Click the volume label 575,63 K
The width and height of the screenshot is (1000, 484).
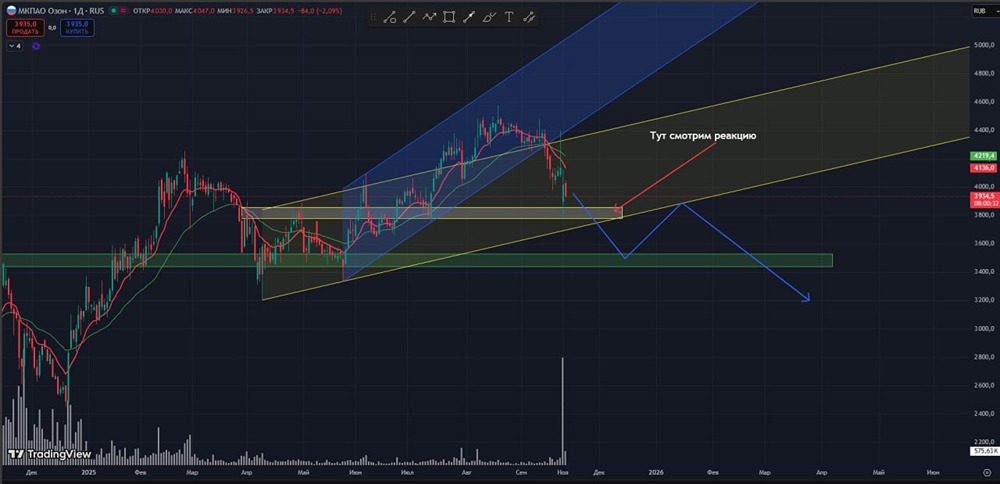tap(985, 451)
